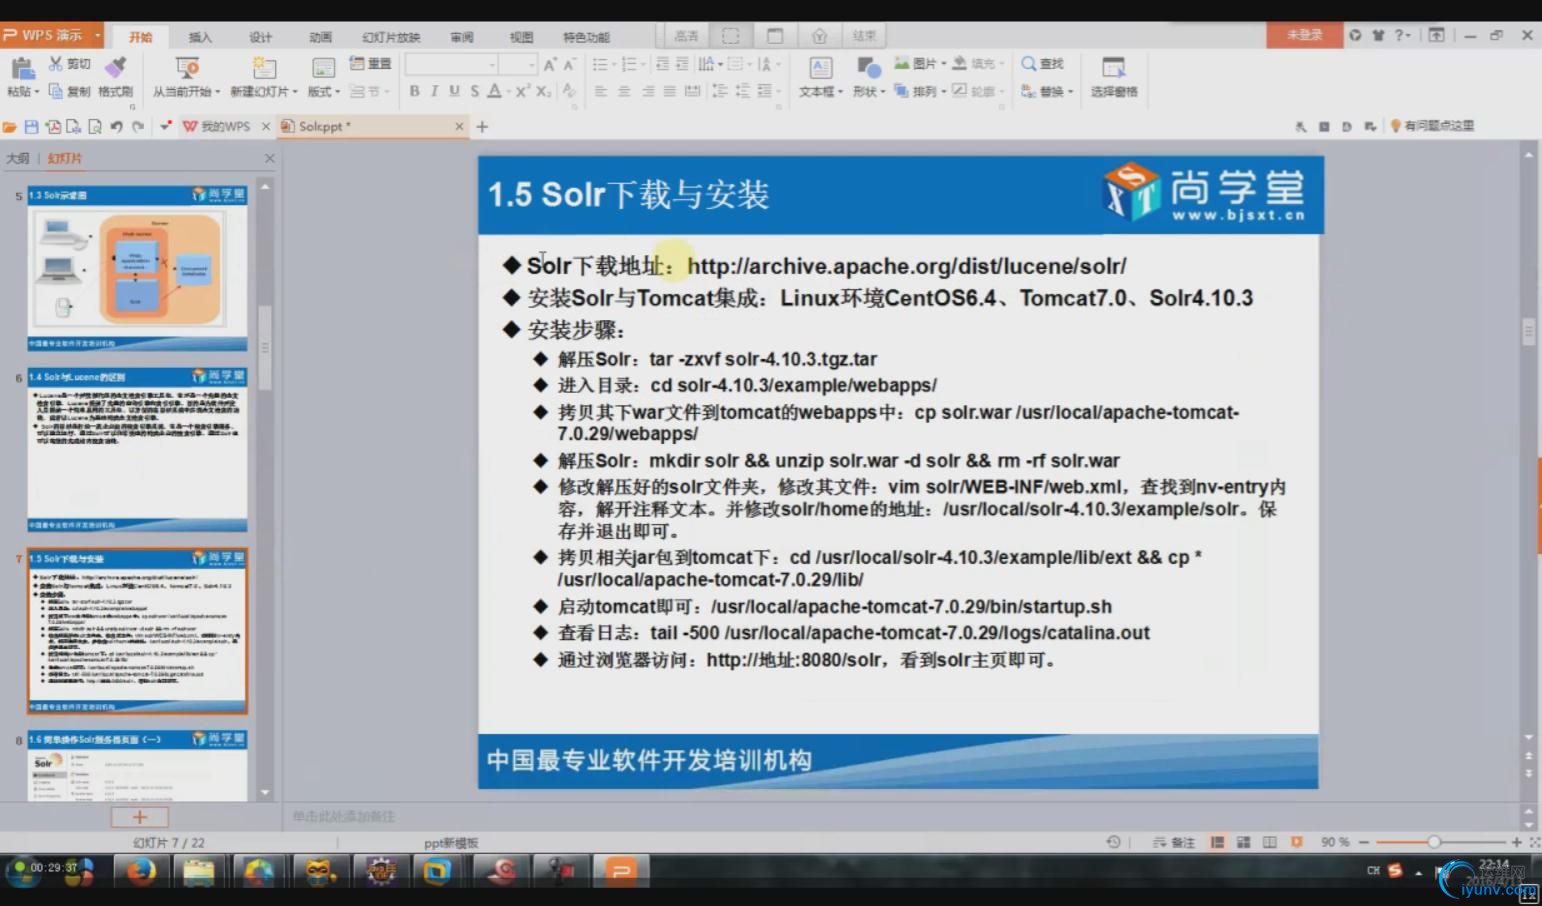1542x906 pixels.
Task: Click the center align paragraph icon
Action: coord(624,91)
